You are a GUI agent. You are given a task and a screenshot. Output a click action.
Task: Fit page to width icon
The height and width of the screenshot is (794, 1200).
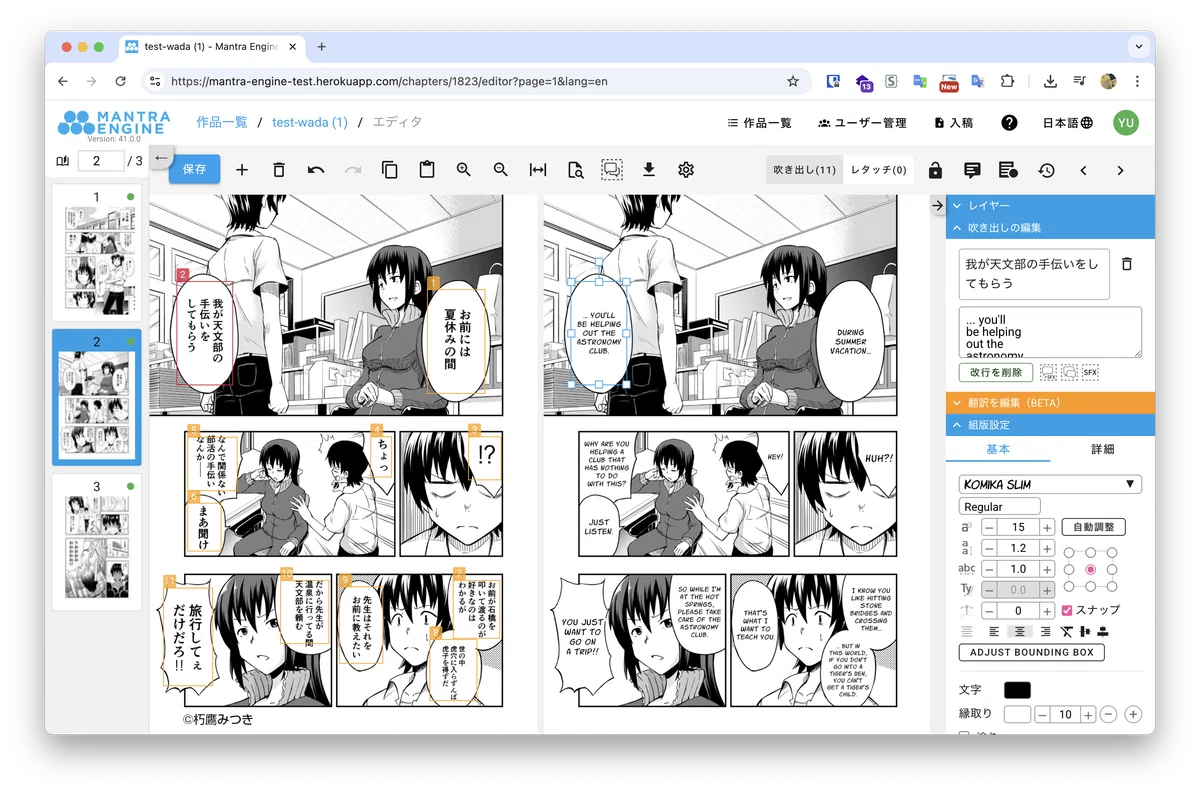click(x=538, y=170)
